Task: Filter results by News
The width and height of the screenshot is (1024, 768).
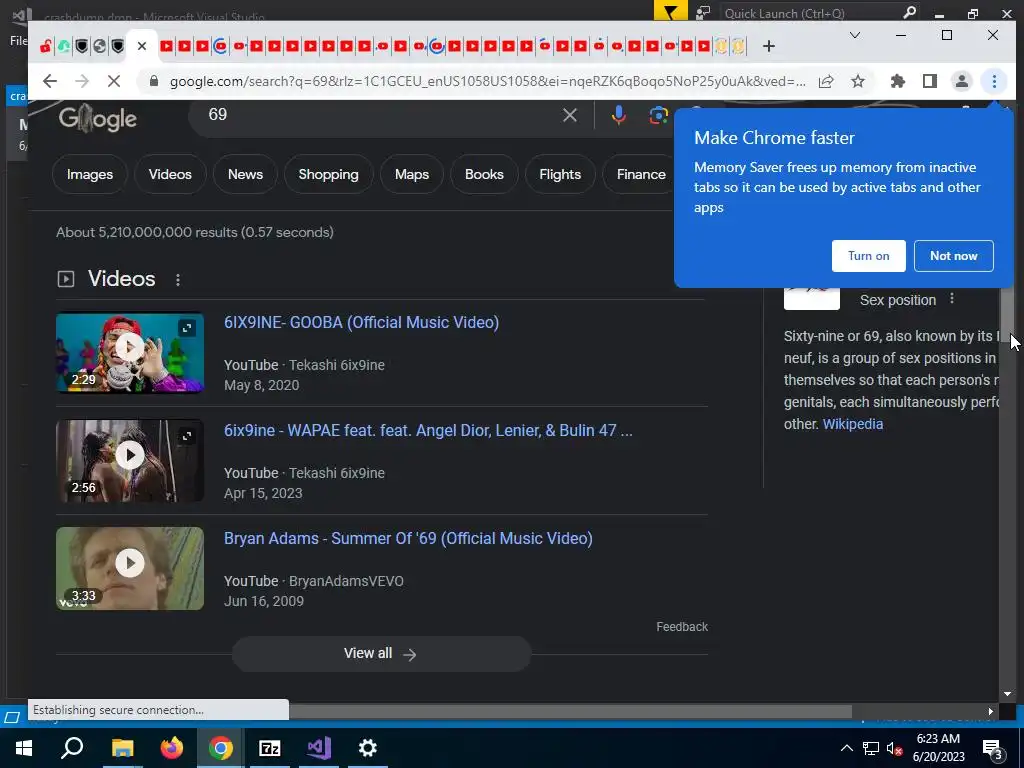Action: point(246,174)
